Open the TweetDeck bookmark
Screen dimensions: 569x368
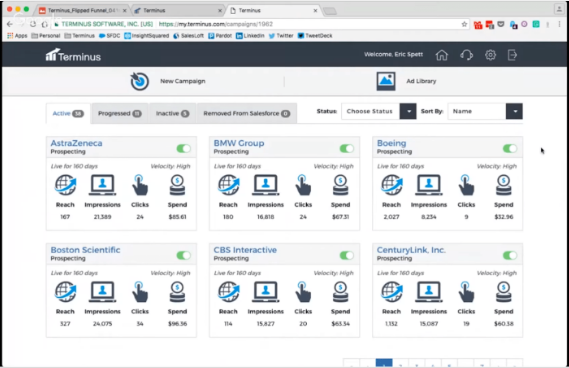[315, 36]
